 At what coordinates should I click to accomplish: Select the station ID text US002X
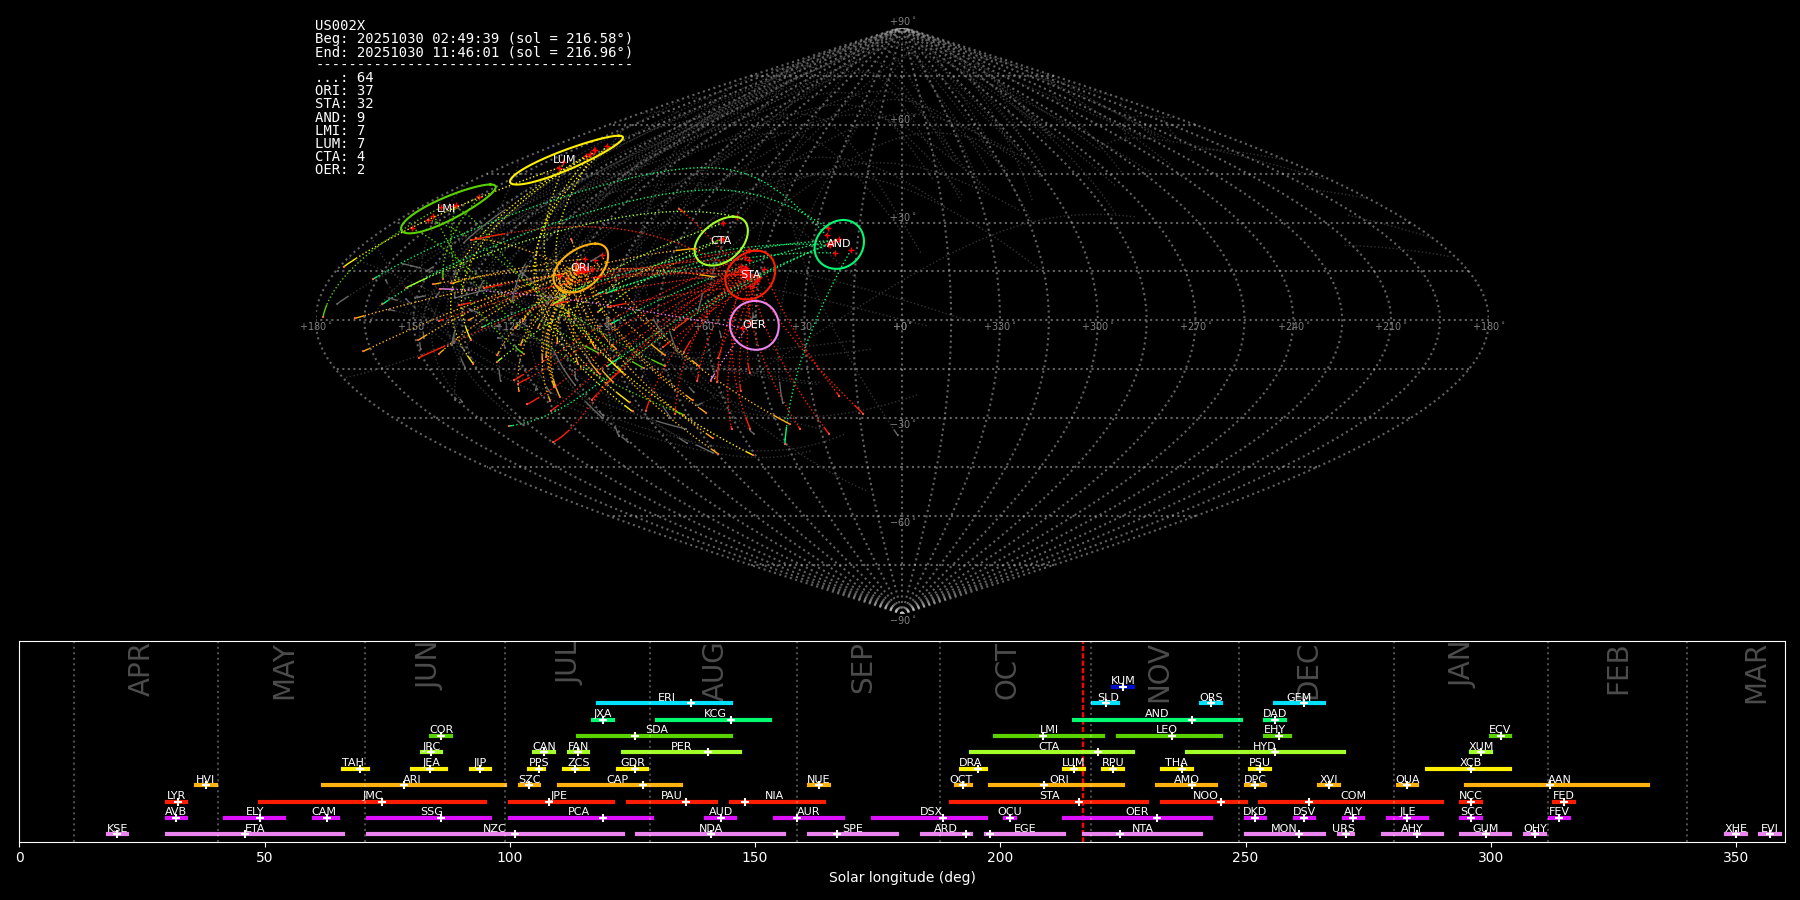[x=340, y=26]
